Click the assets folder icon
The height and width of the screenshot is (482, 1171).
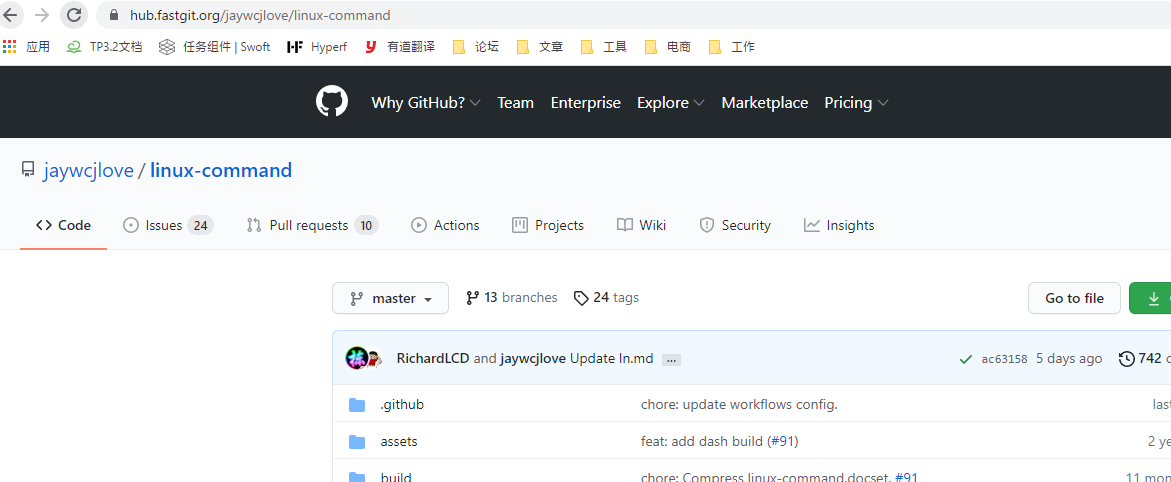click(x=357, y=442)
